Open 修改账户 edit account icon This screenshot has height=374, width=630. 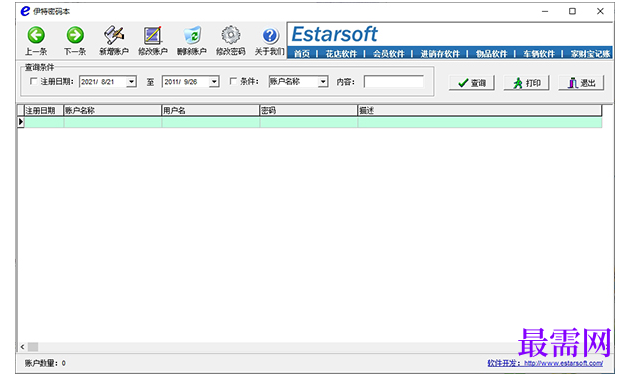(x=153, y=35)
